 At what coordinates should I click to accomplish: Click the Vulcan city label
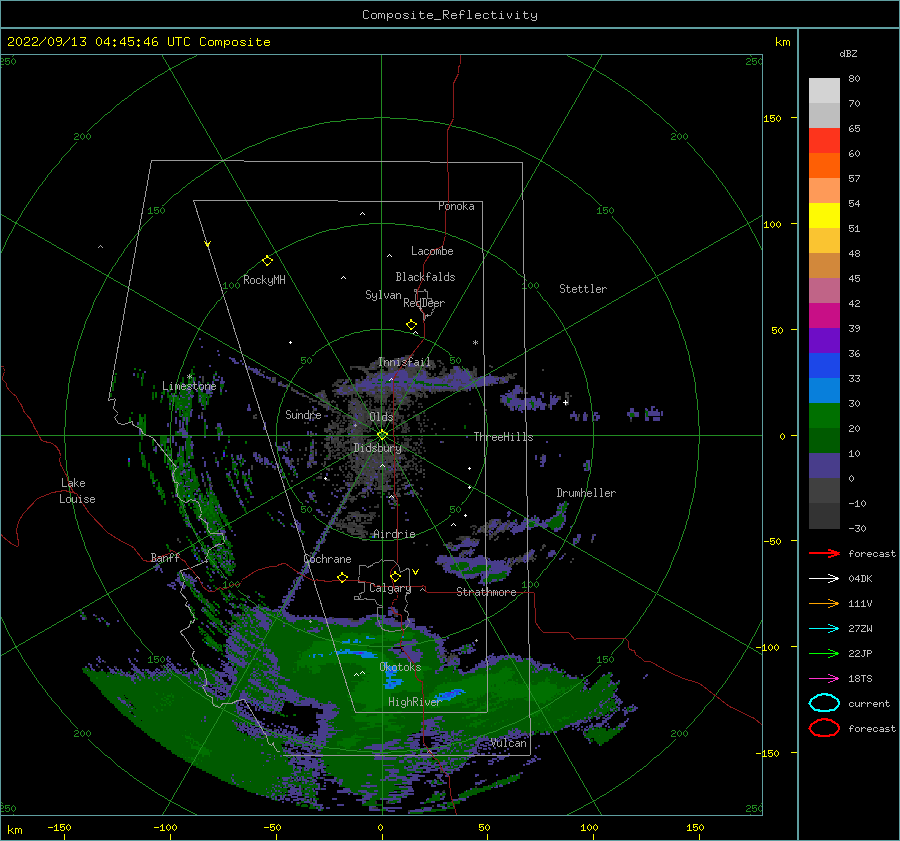(x=509, y=743)
